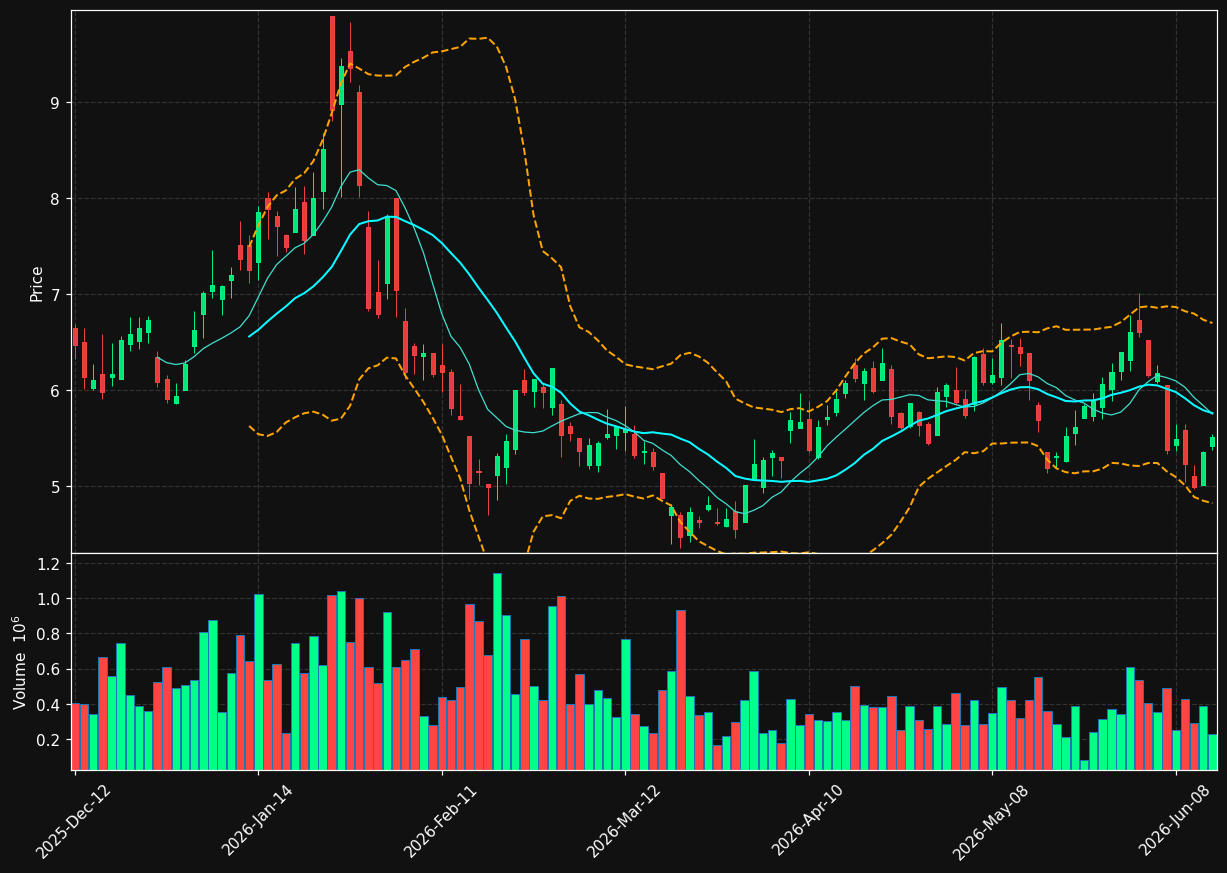
Task: Click the 2026-Jan-14 date label
Action: (x=258, y=820)
